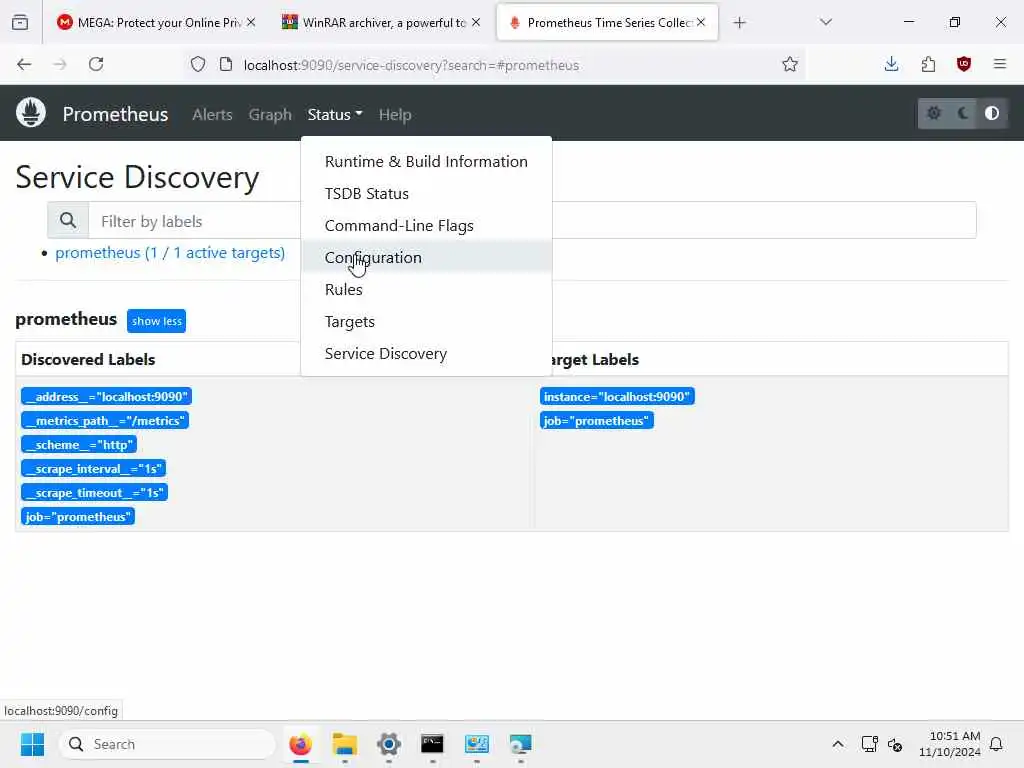Click target job="prometheus" label

point(597,421)
